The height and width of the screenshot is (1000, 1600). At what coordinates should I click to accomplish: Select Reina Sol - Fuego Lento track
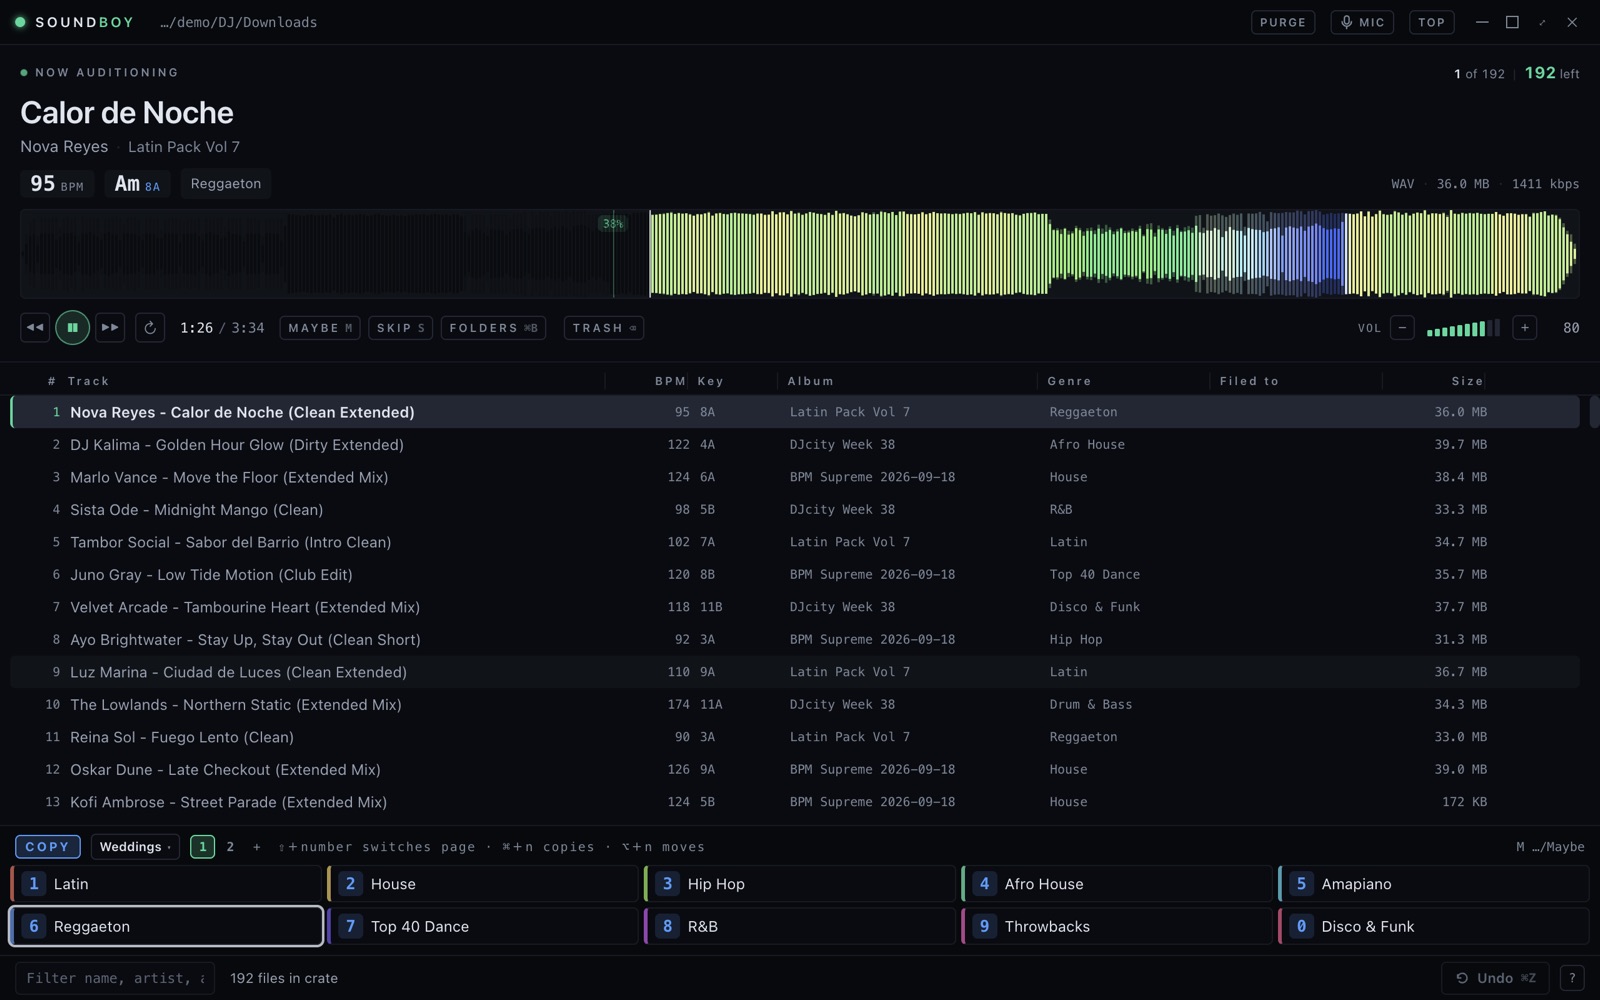(x=795, y=737)
